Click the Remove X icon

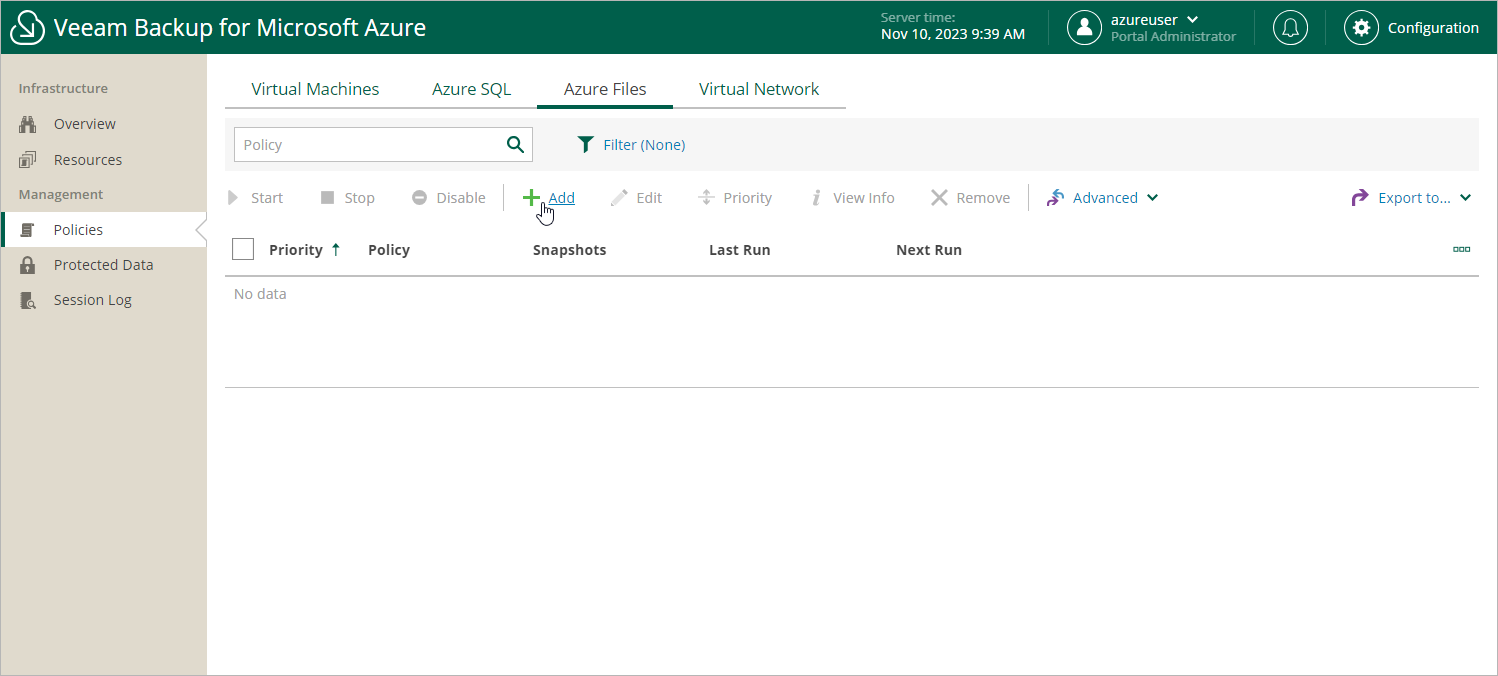[x=939, y=198]
